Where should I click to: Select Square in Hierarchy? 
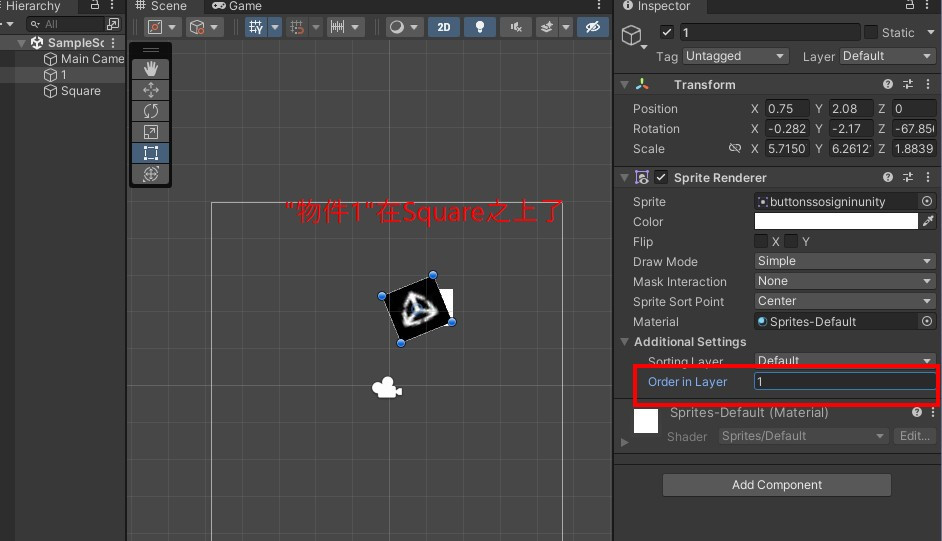(x=72, y=91)
